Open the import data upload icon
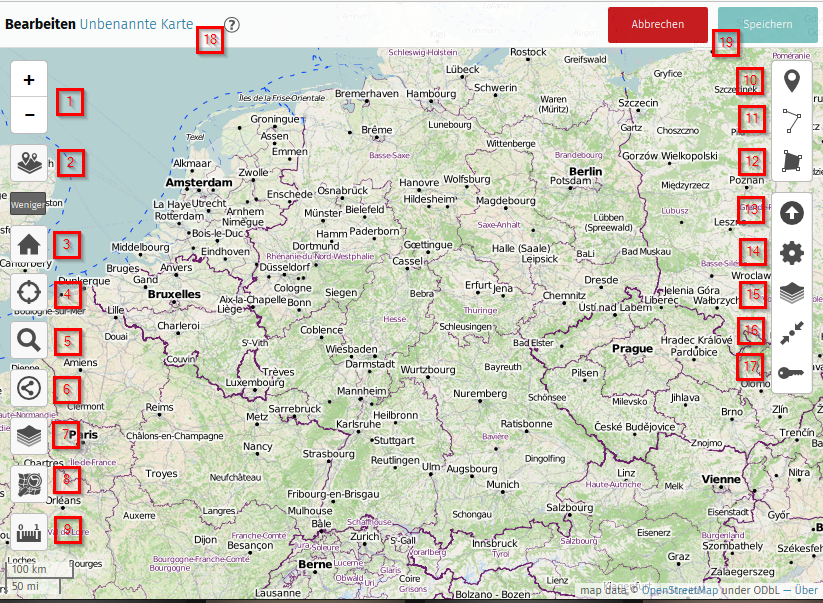 tap(792, 213)
